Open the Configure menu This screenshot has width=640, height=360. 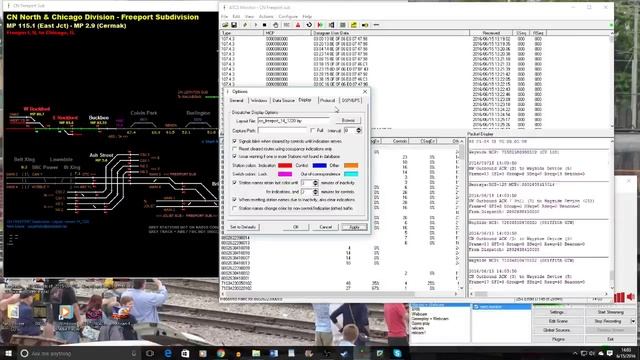288,16
